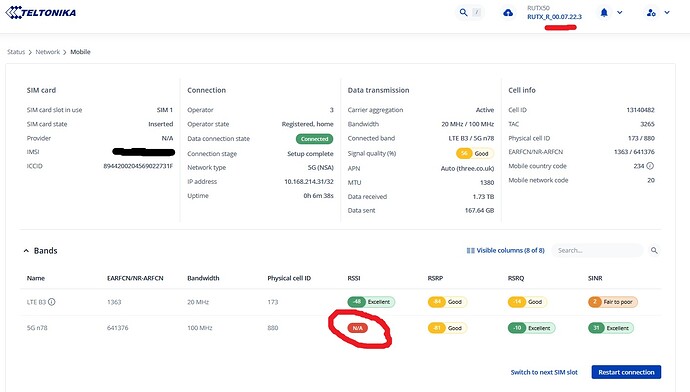690x392 pixels.
Task: Click the IP address 10.168.214.31/32
Action: (309, 181)
